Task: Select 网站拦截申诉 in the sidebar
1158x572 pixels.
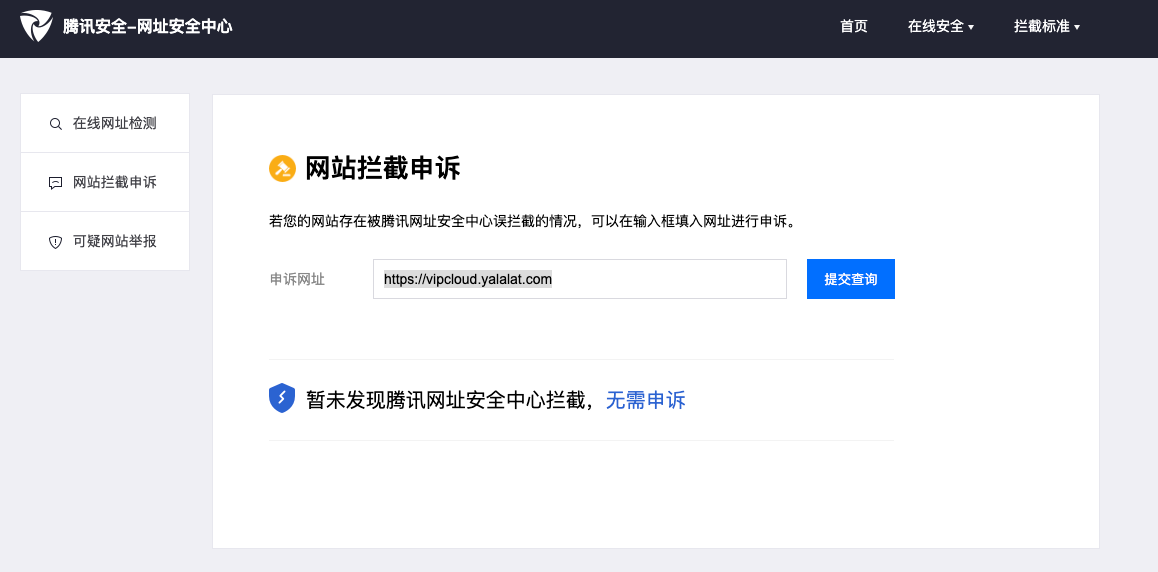Action: (x=105, y=182)
